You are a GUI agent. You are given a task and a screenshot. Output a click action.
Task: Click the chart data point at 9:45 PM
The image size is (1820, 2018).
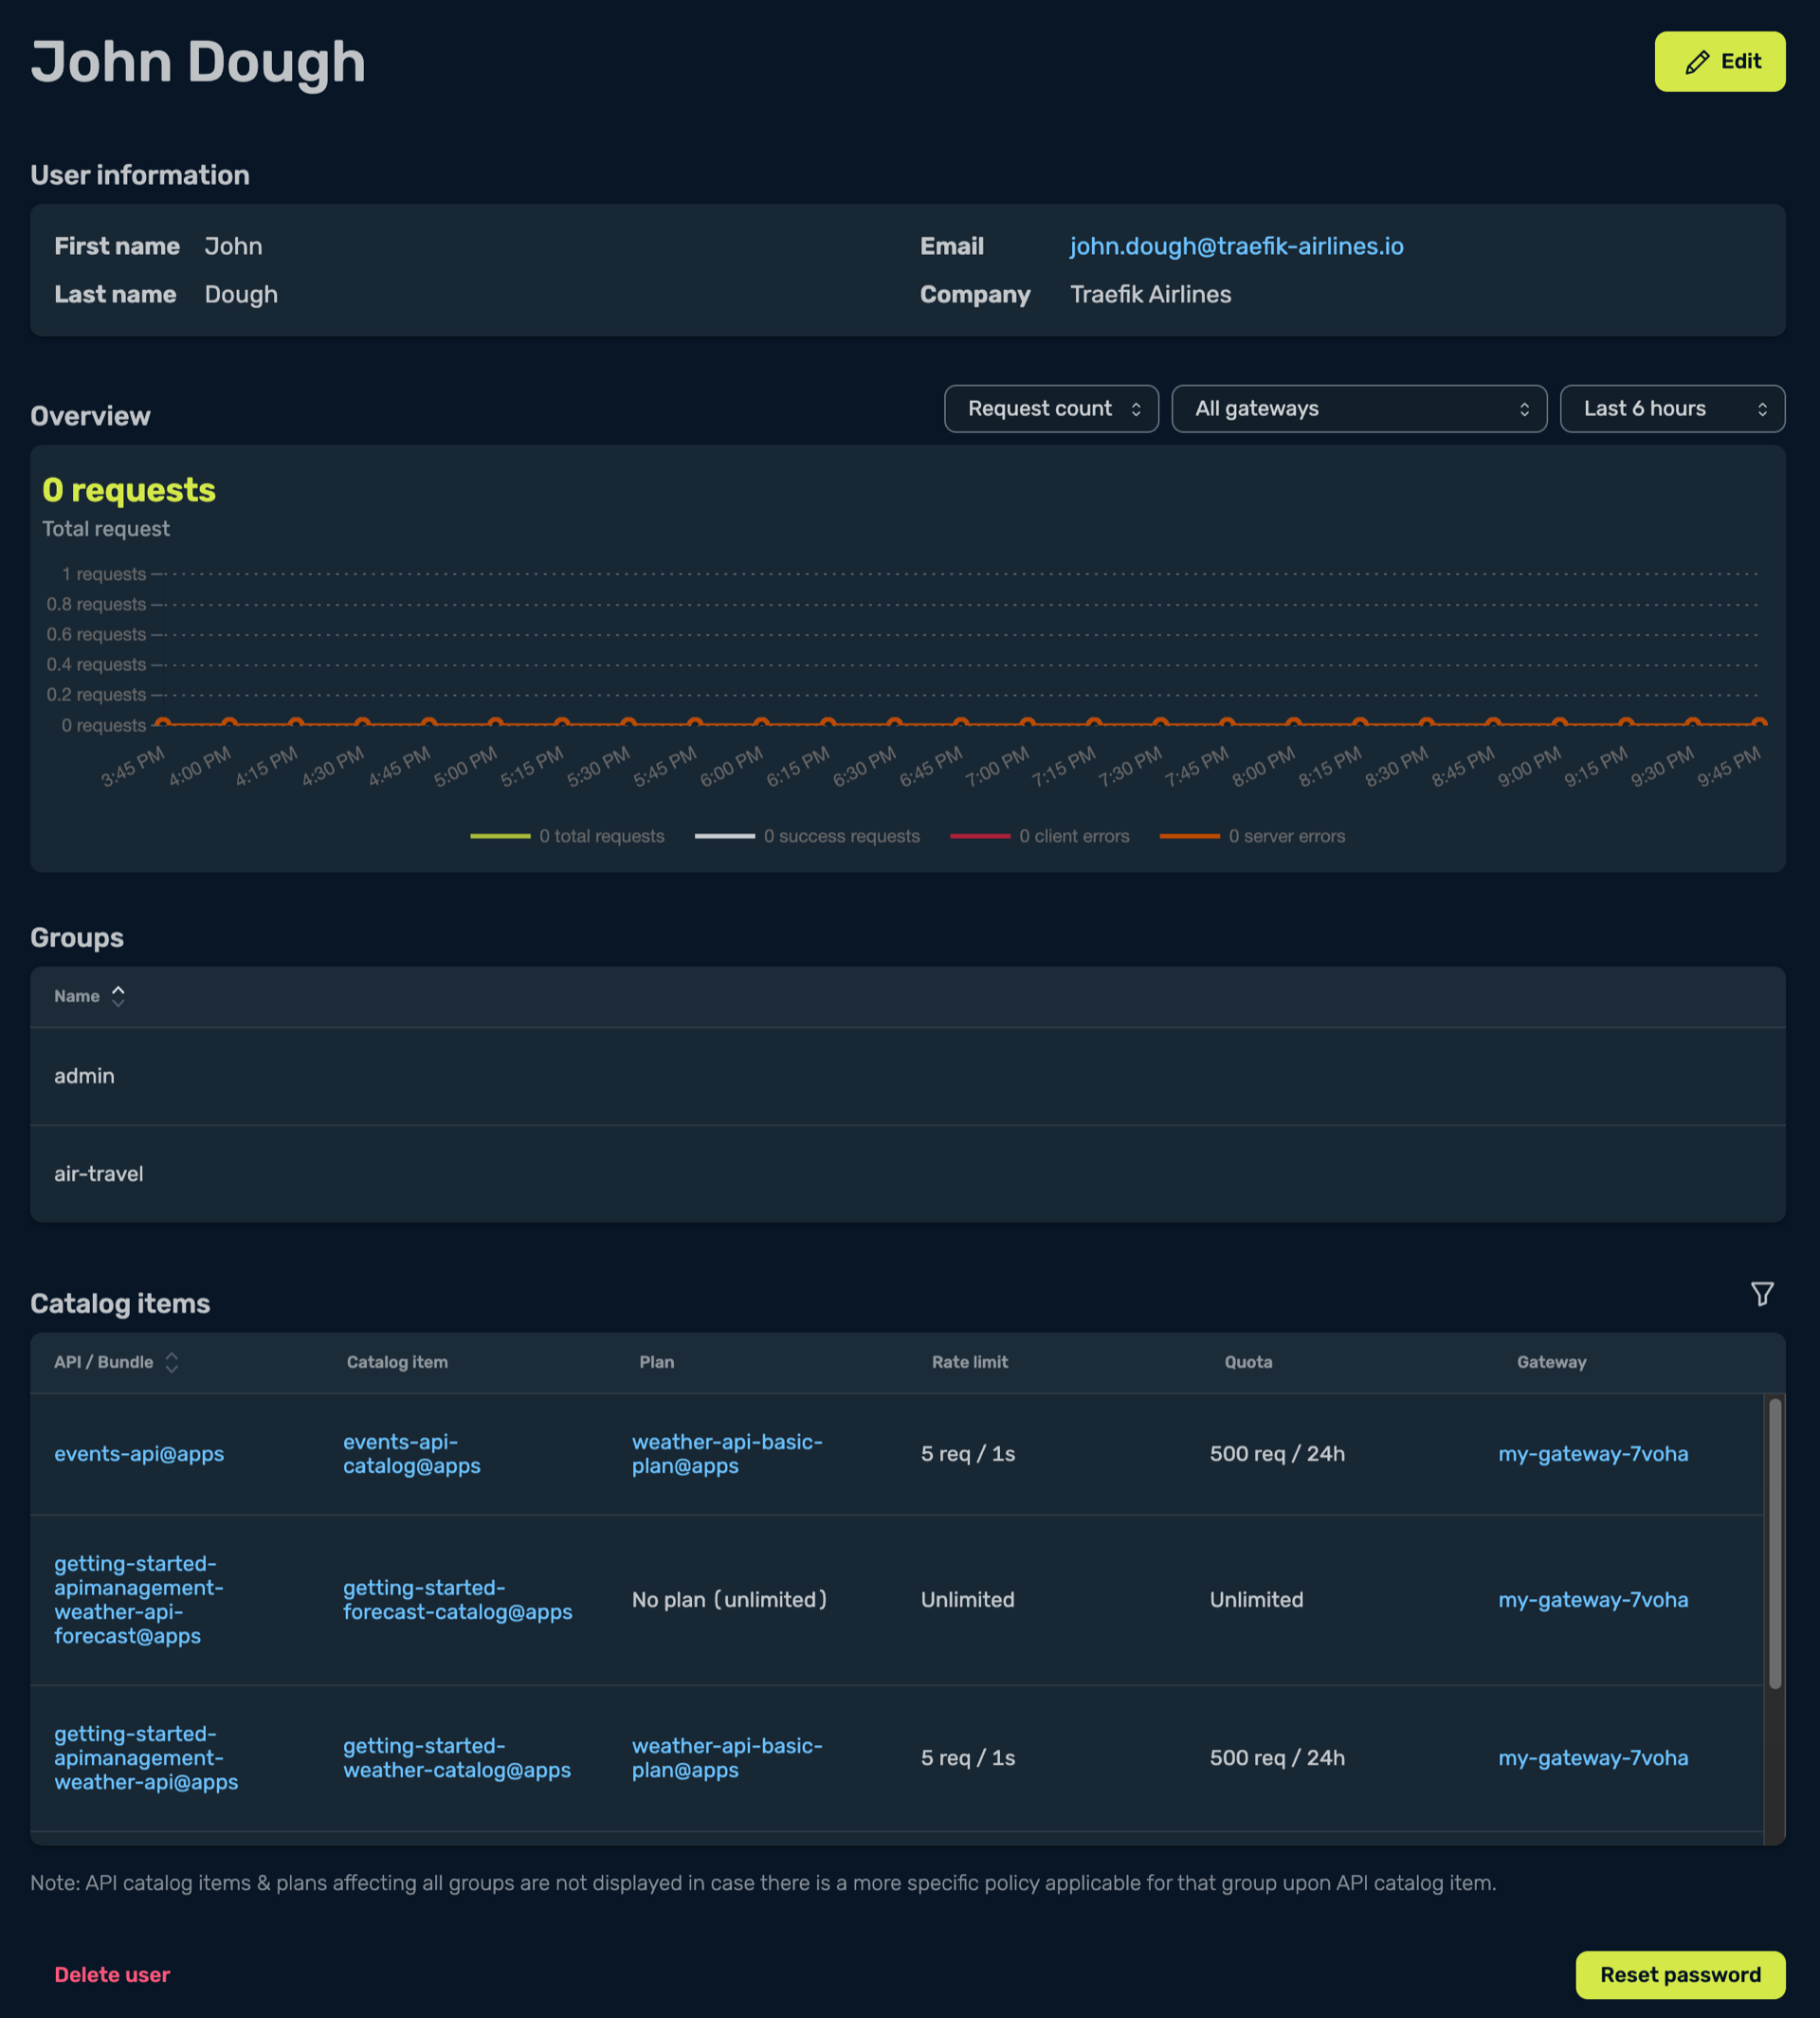(x=1759, y=723)
